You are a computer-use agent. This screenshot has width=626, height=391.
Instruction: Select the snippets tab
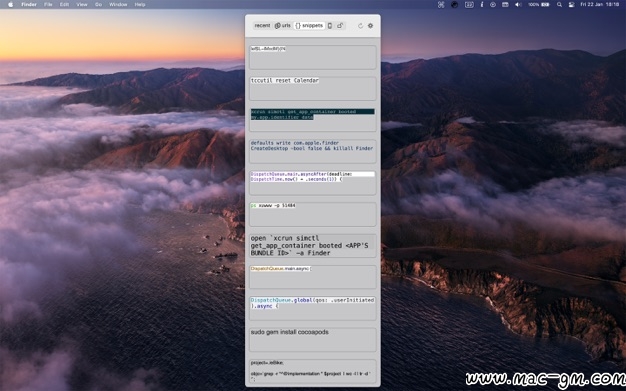point(309,26)
